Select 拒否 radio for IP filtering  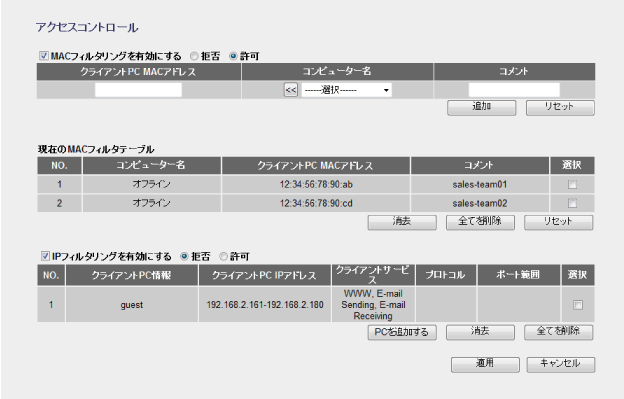tap(184, 256)
